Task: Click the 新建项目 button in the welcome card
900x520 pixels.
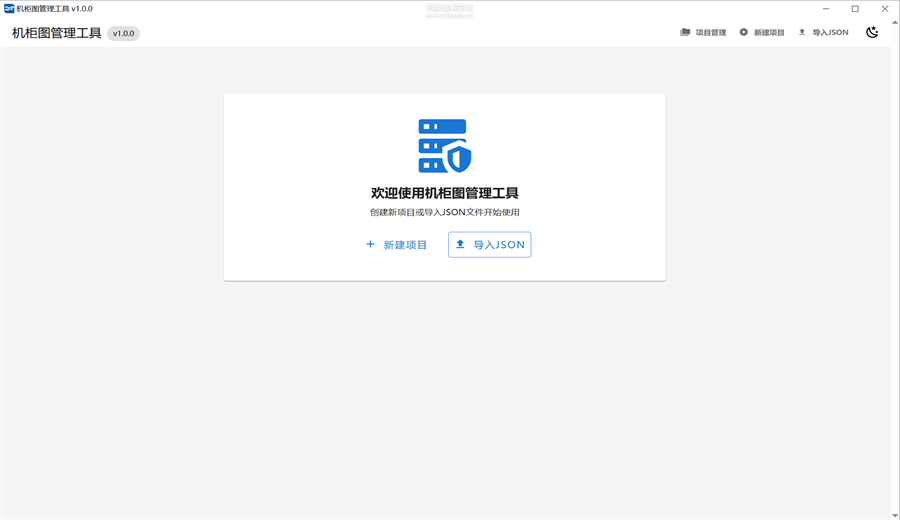Action: (x=397, y=245)
